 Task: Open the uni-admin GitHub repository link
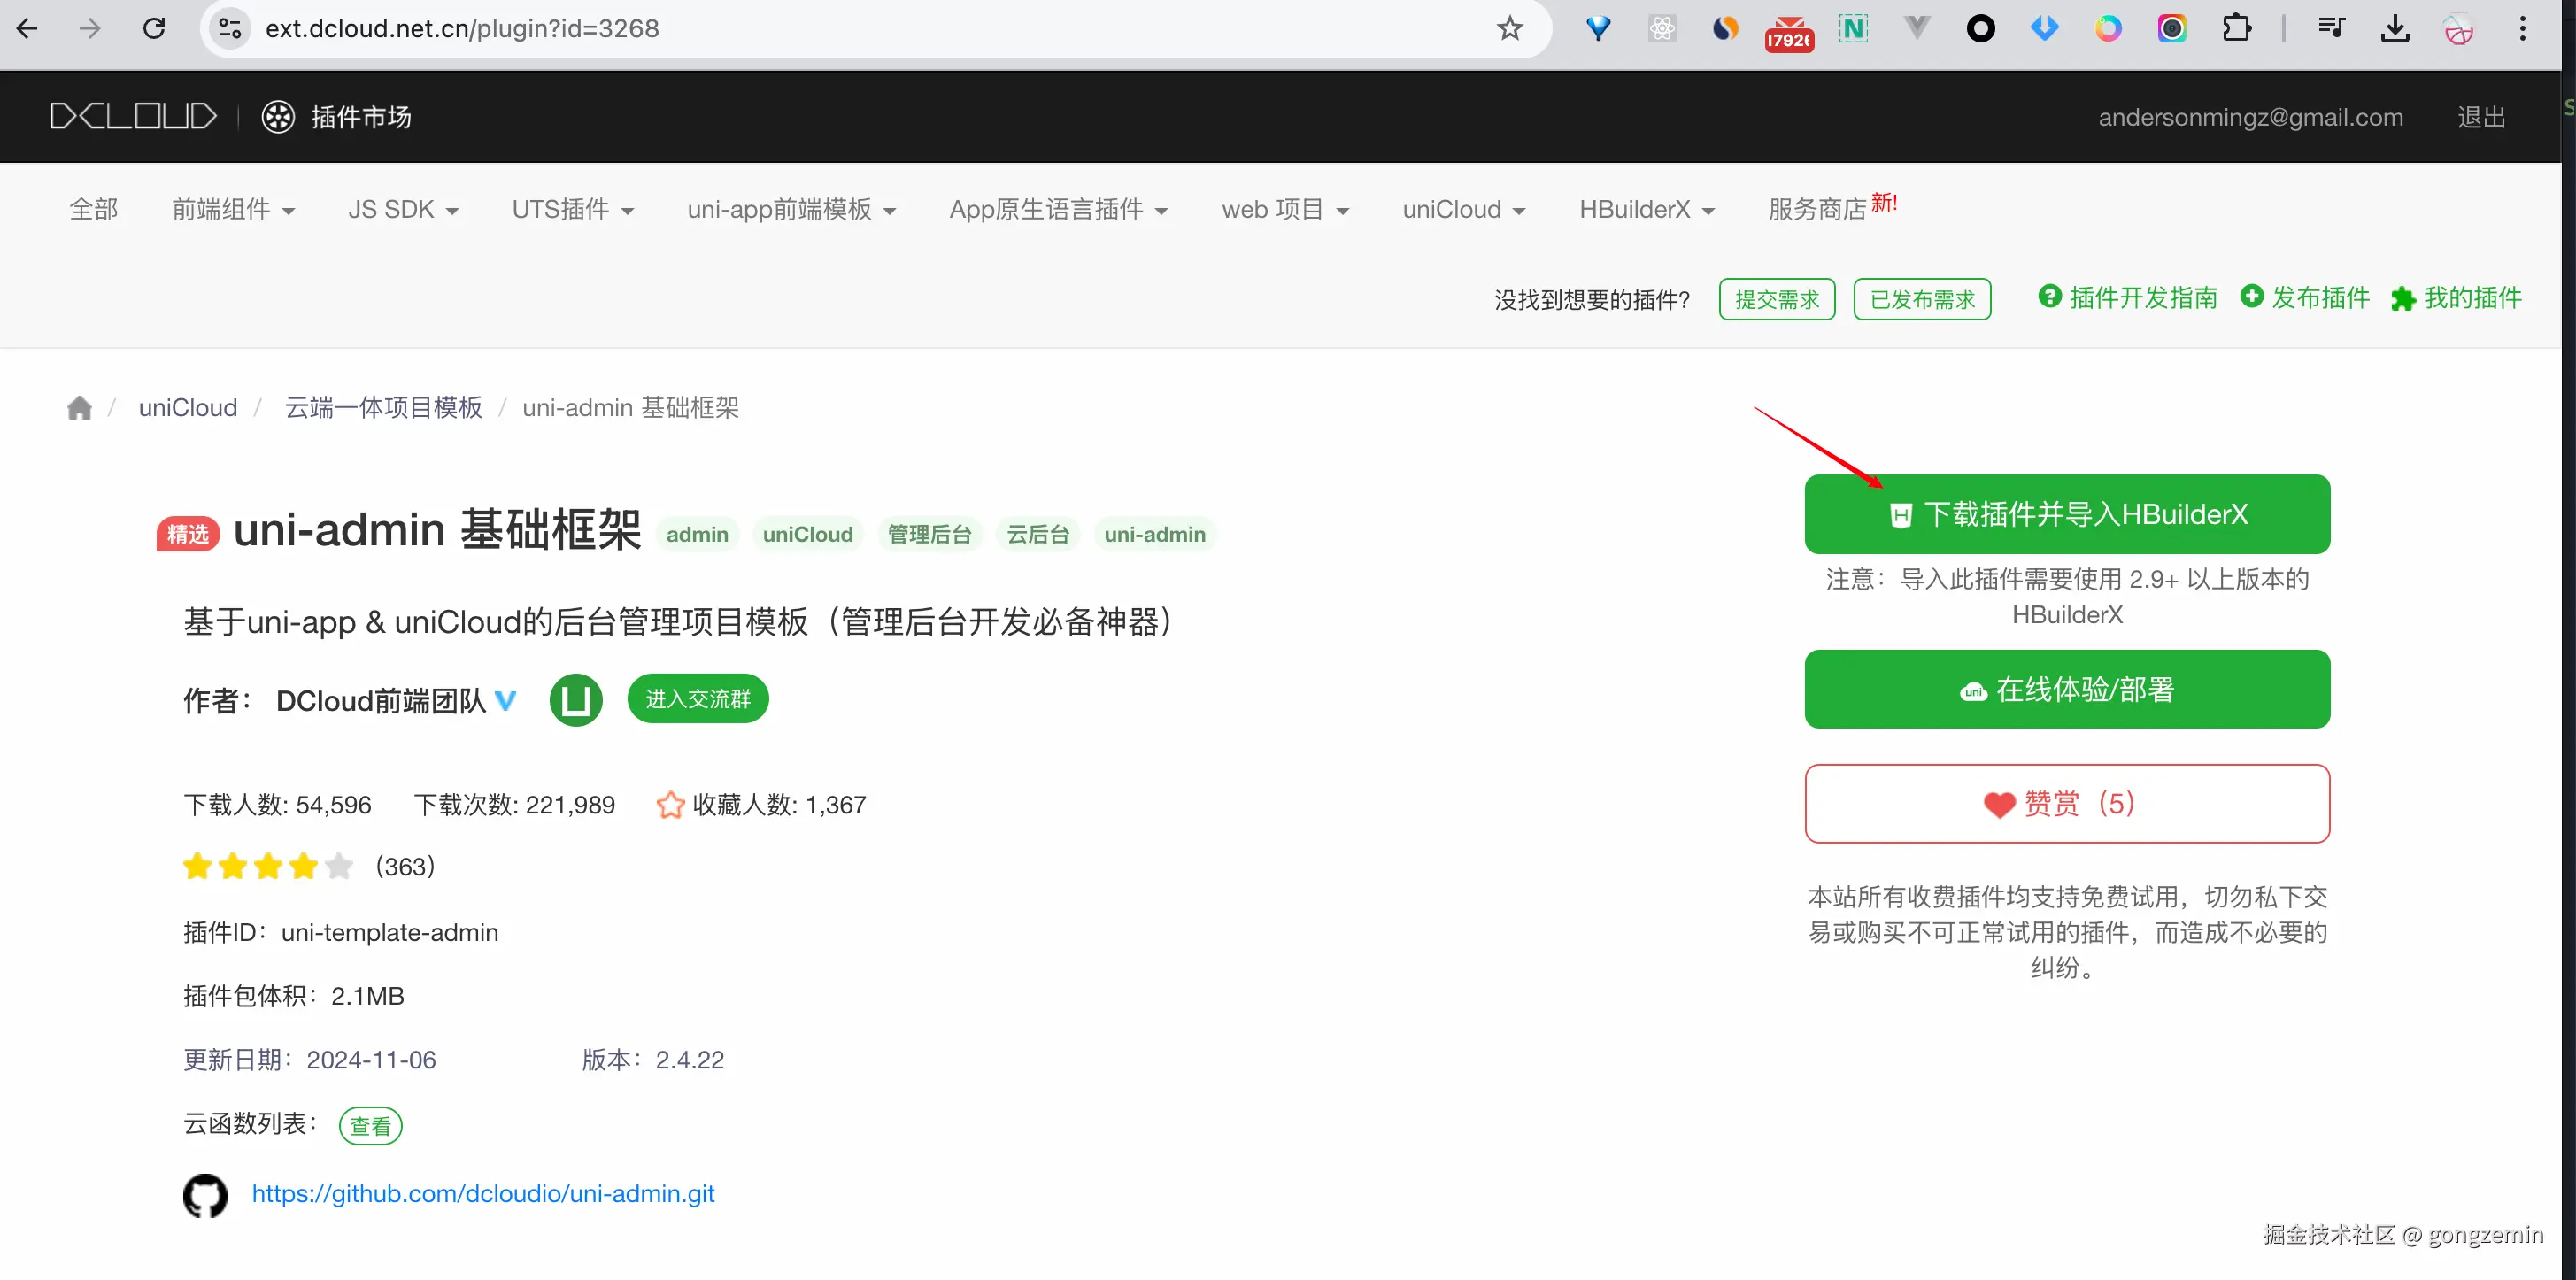click(483, 1194)
